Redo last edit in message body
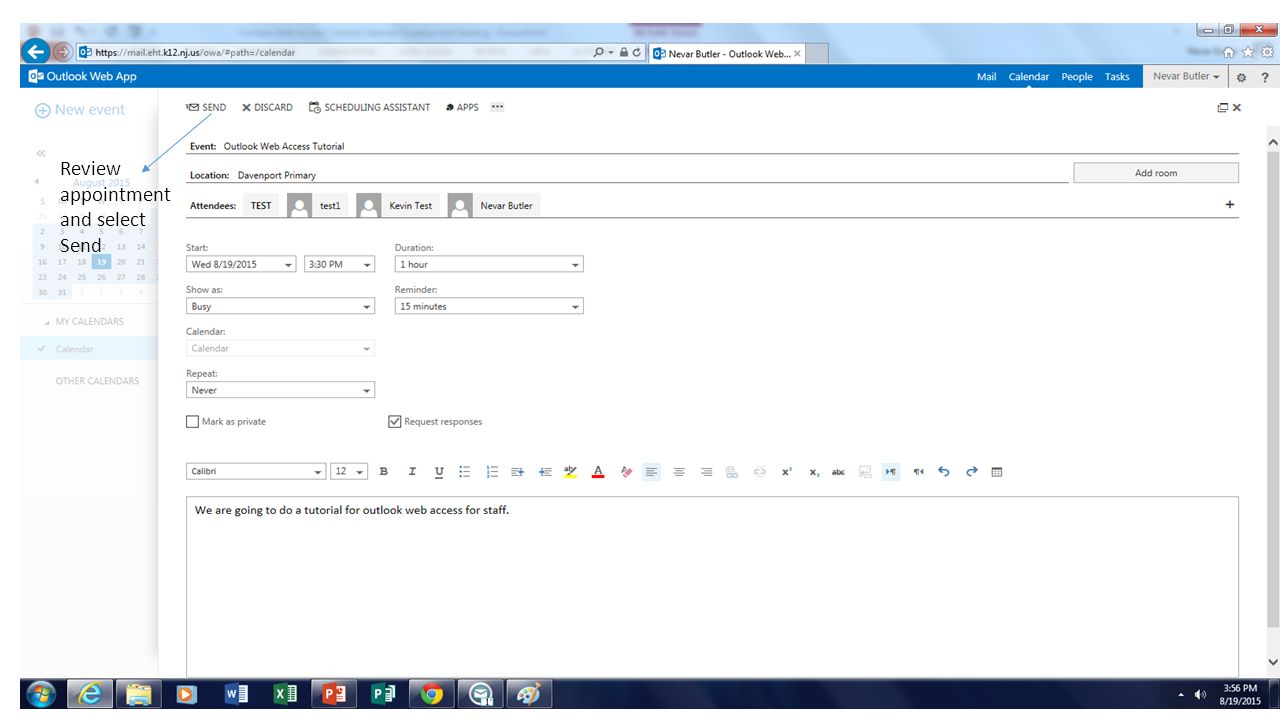 tap(971, 472)
